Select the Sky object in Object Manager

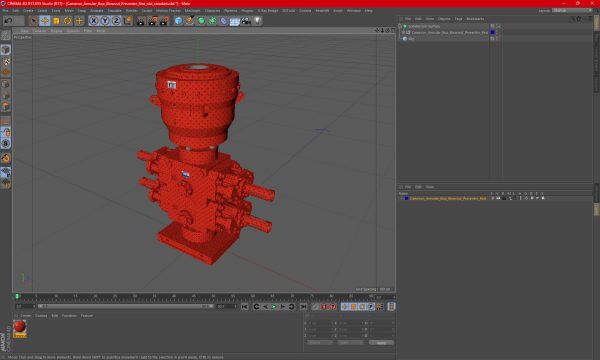pos(411,39)
